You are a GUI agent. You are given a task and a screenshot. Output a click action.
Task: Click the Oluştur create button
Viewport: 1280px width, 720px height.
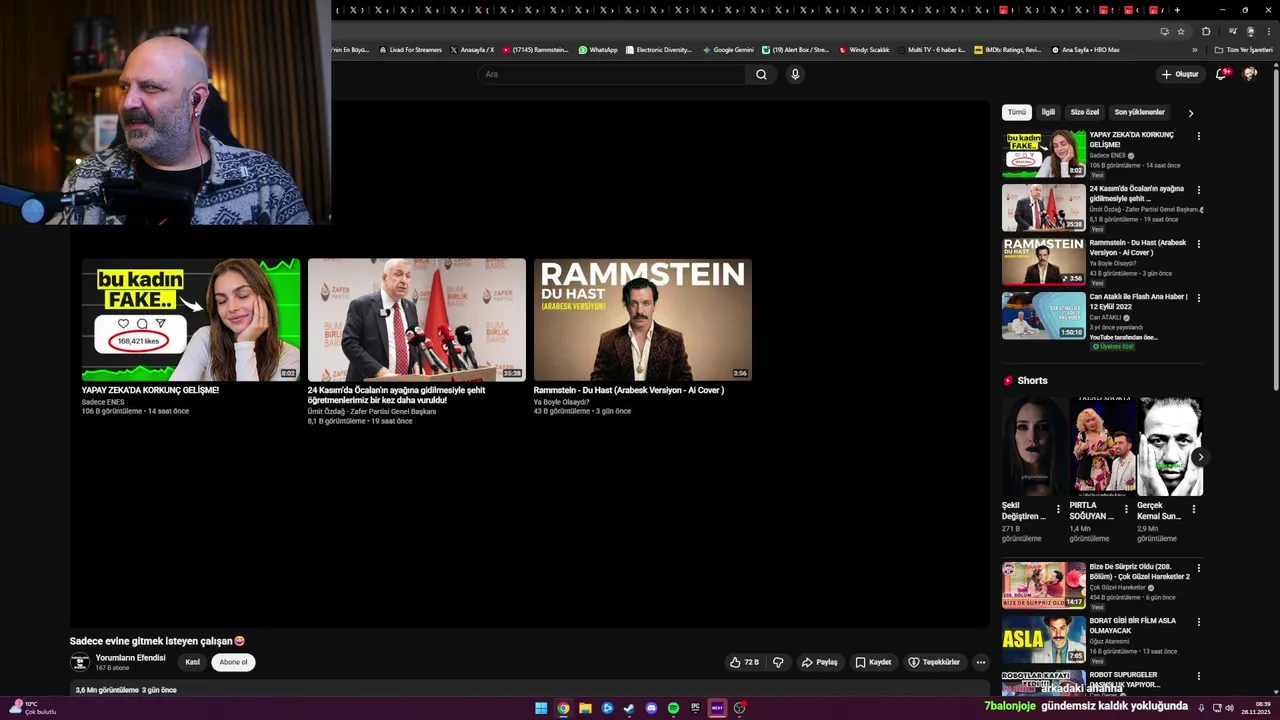tap(1180, 74)
